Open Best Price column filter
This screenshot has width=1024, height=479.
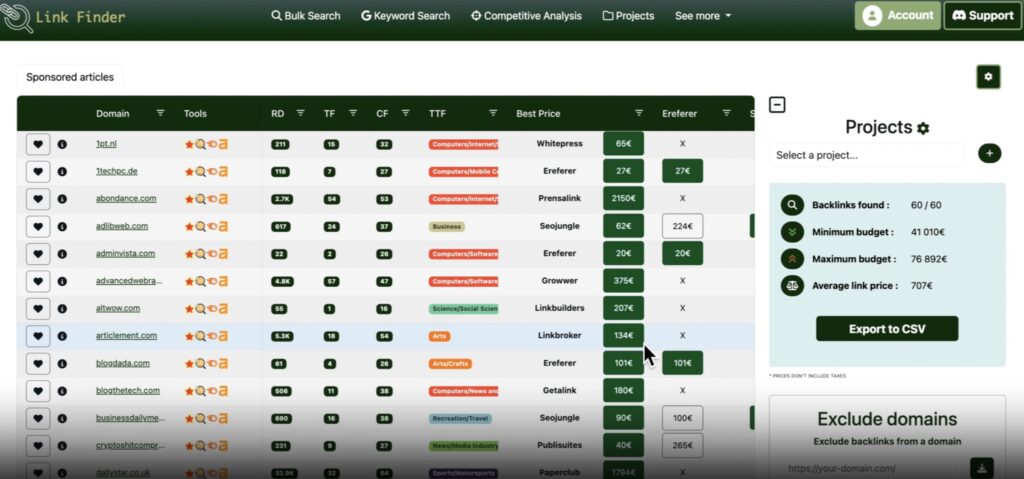(639, 113)
